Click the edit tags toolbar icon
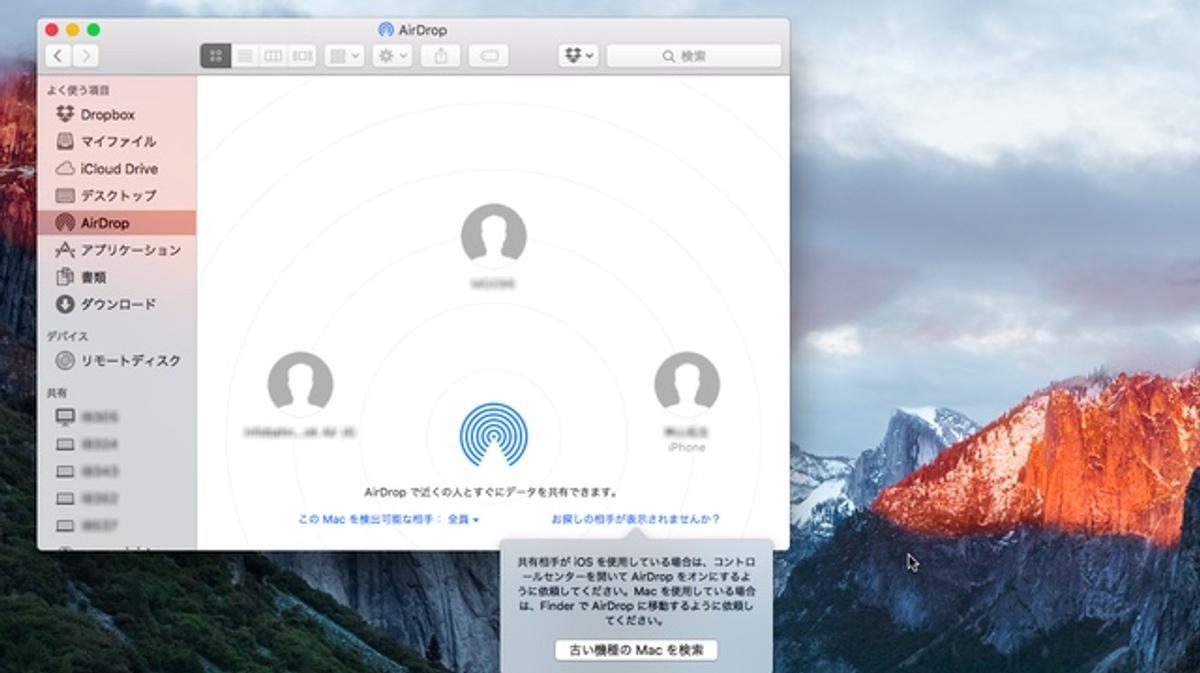Screen dimensions: 1200x673 [489, 56]
